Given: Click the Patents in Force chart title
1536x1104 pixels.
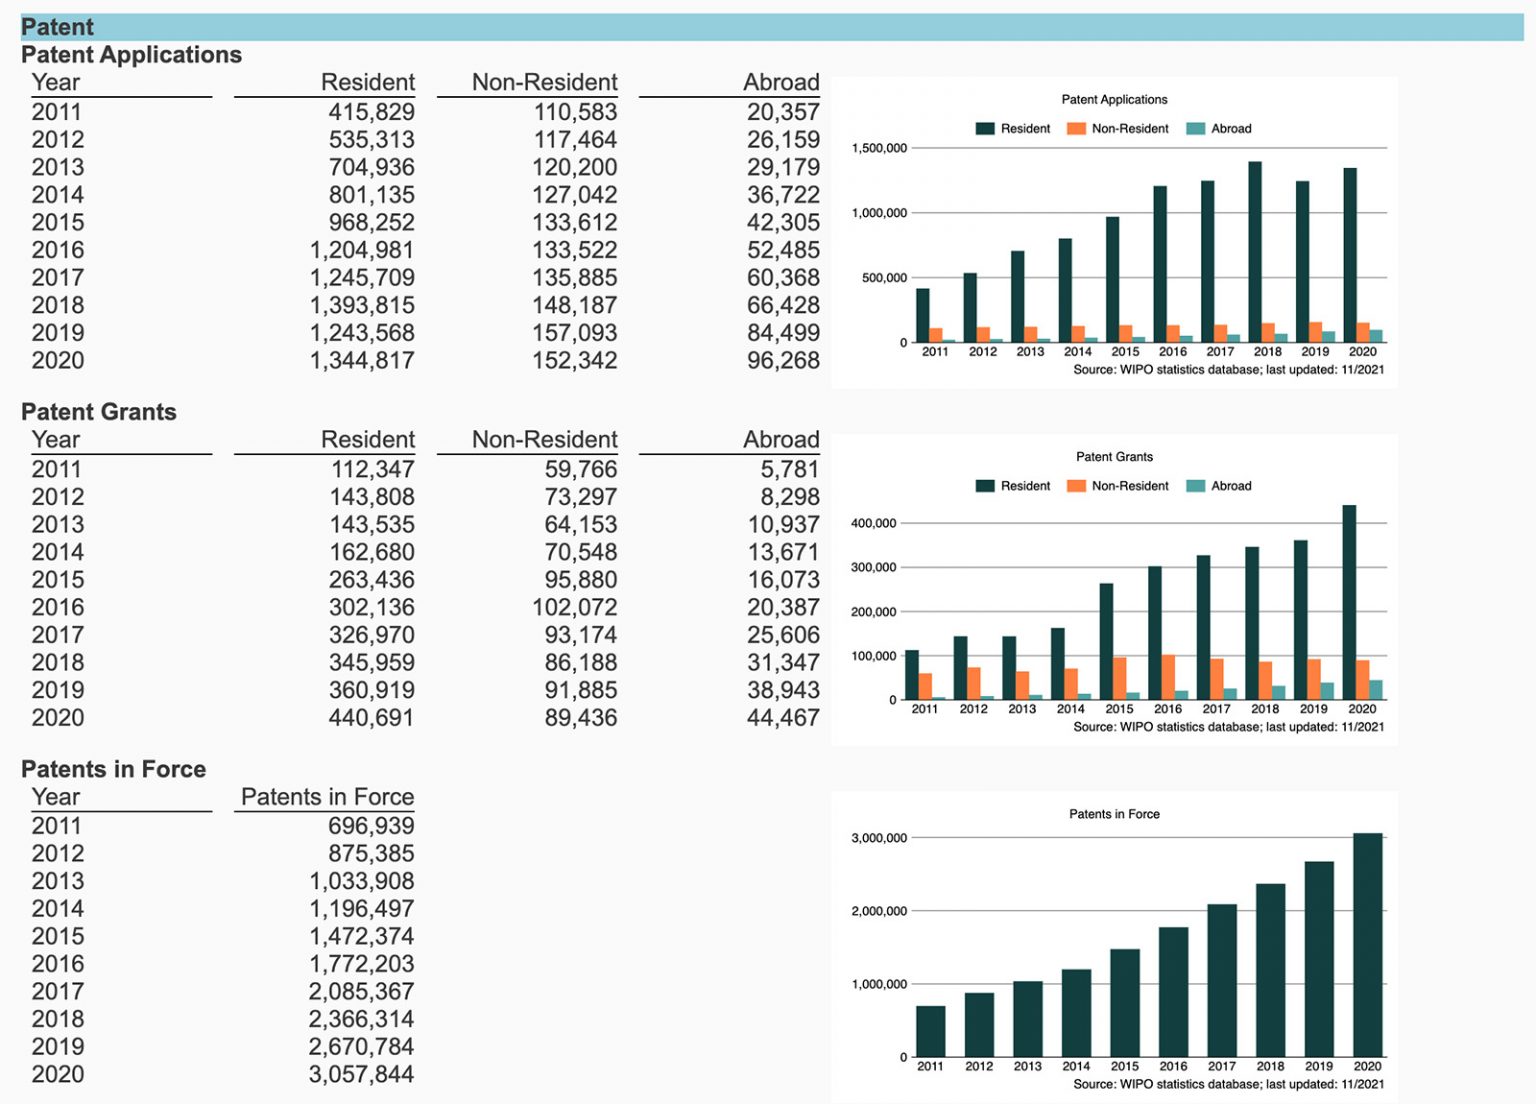Looking at the screenshot, I should 1114,814.
